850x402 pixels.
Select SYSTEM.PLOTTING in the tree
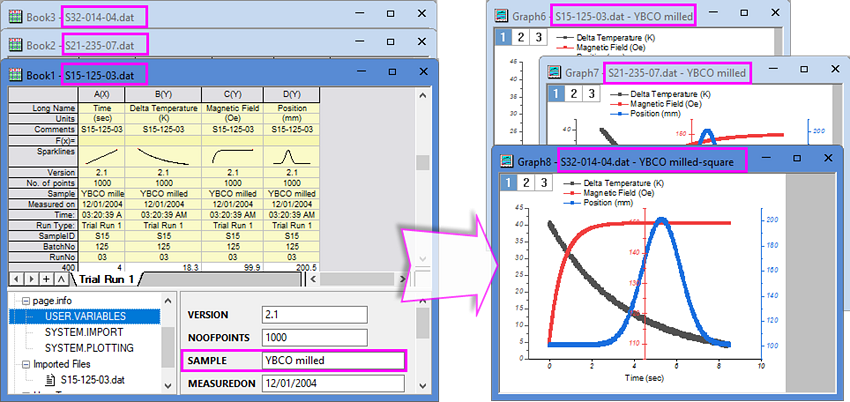tap(89, 348)
